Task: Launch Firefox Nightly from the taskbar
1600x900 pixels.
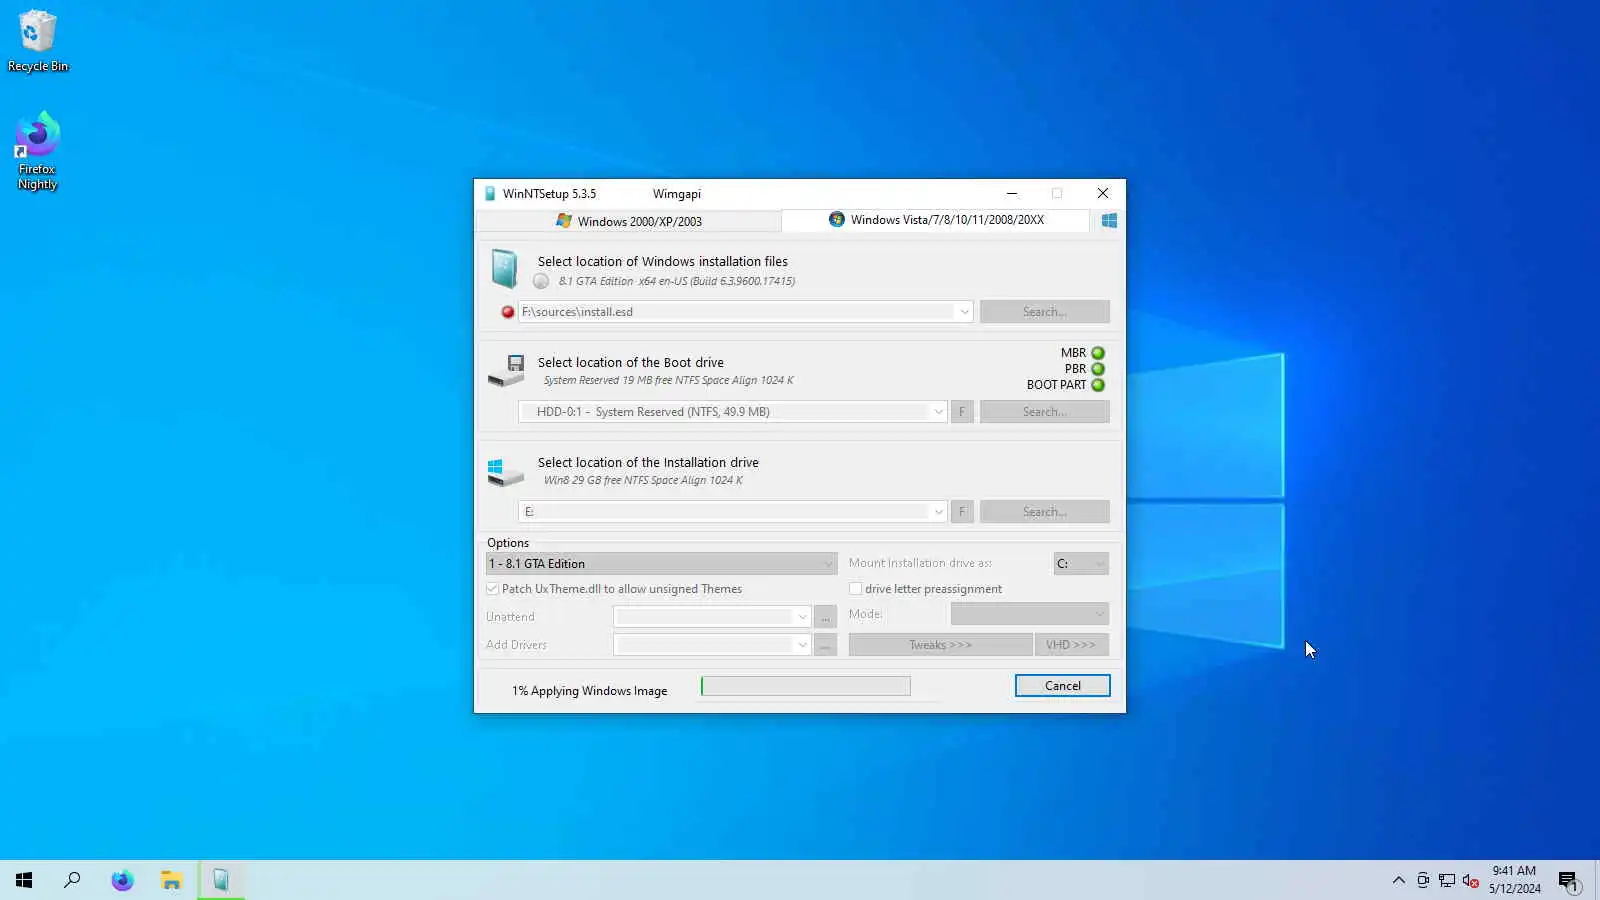Action: click(x=122, y=880)
